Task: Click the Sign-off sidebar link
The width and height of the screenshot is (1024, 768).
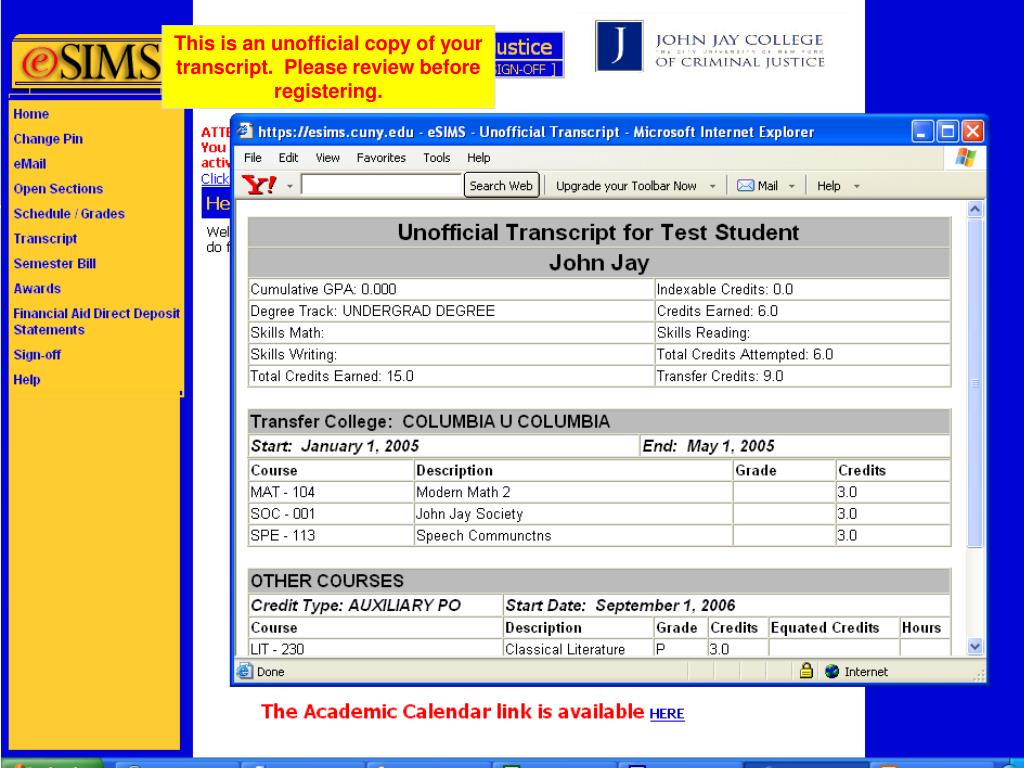Action: coord(37,355)
